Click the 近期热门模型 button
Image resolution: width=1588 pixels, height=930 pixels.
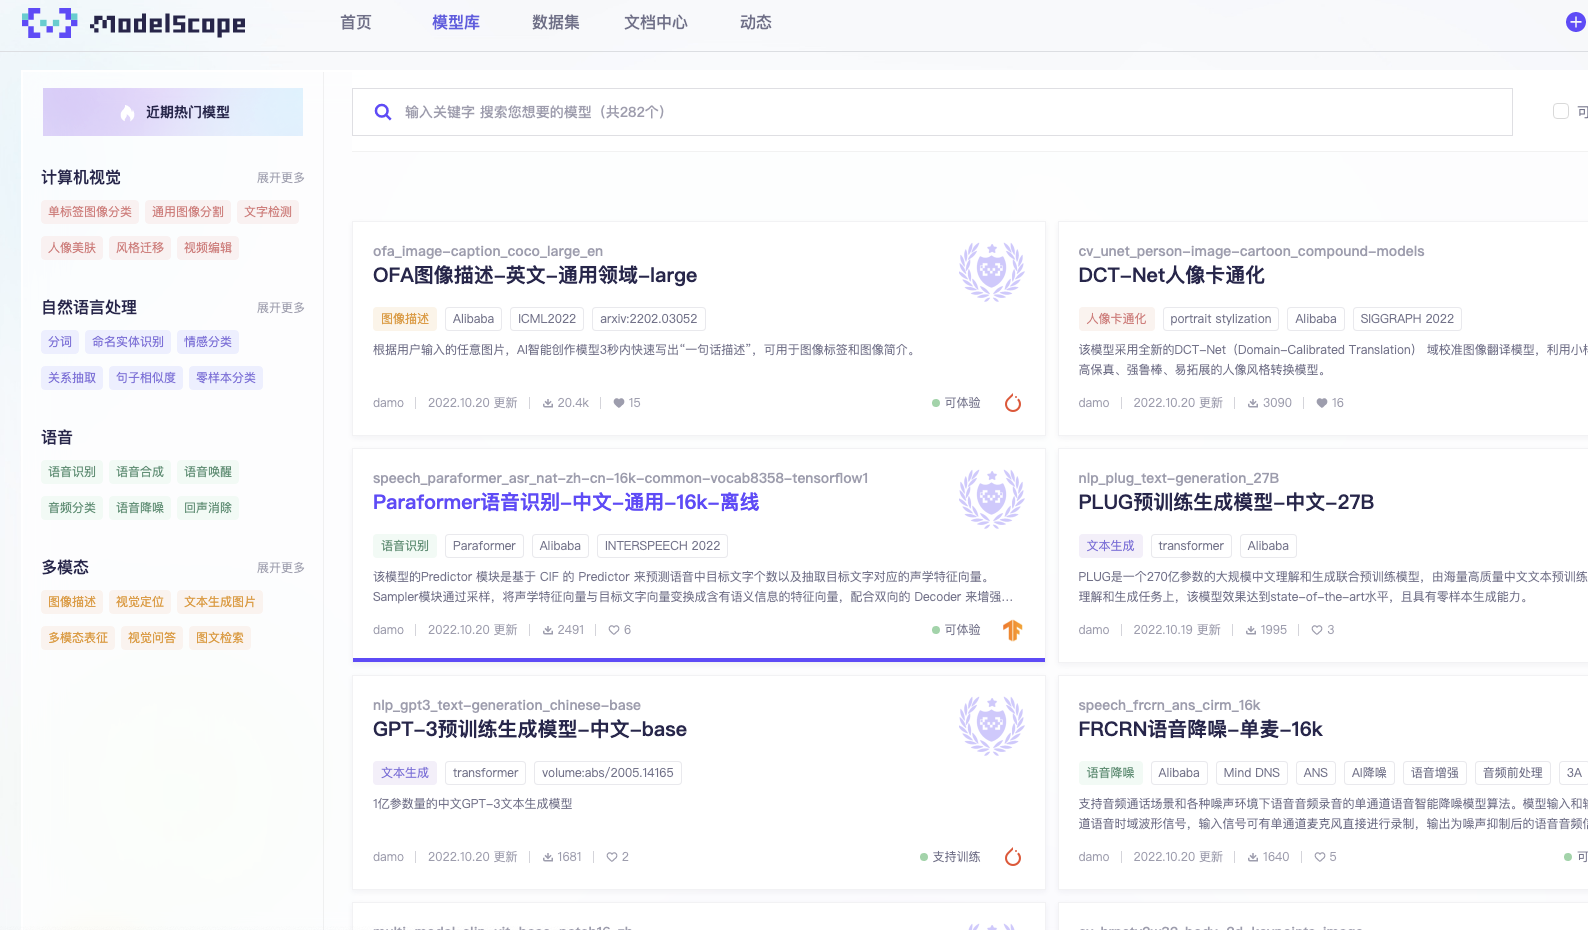[173, 112]
